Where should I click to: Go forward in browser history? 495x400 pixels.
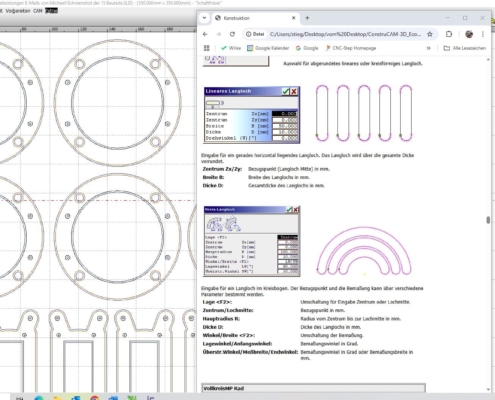pyautogui.click(x=219, y=34)
